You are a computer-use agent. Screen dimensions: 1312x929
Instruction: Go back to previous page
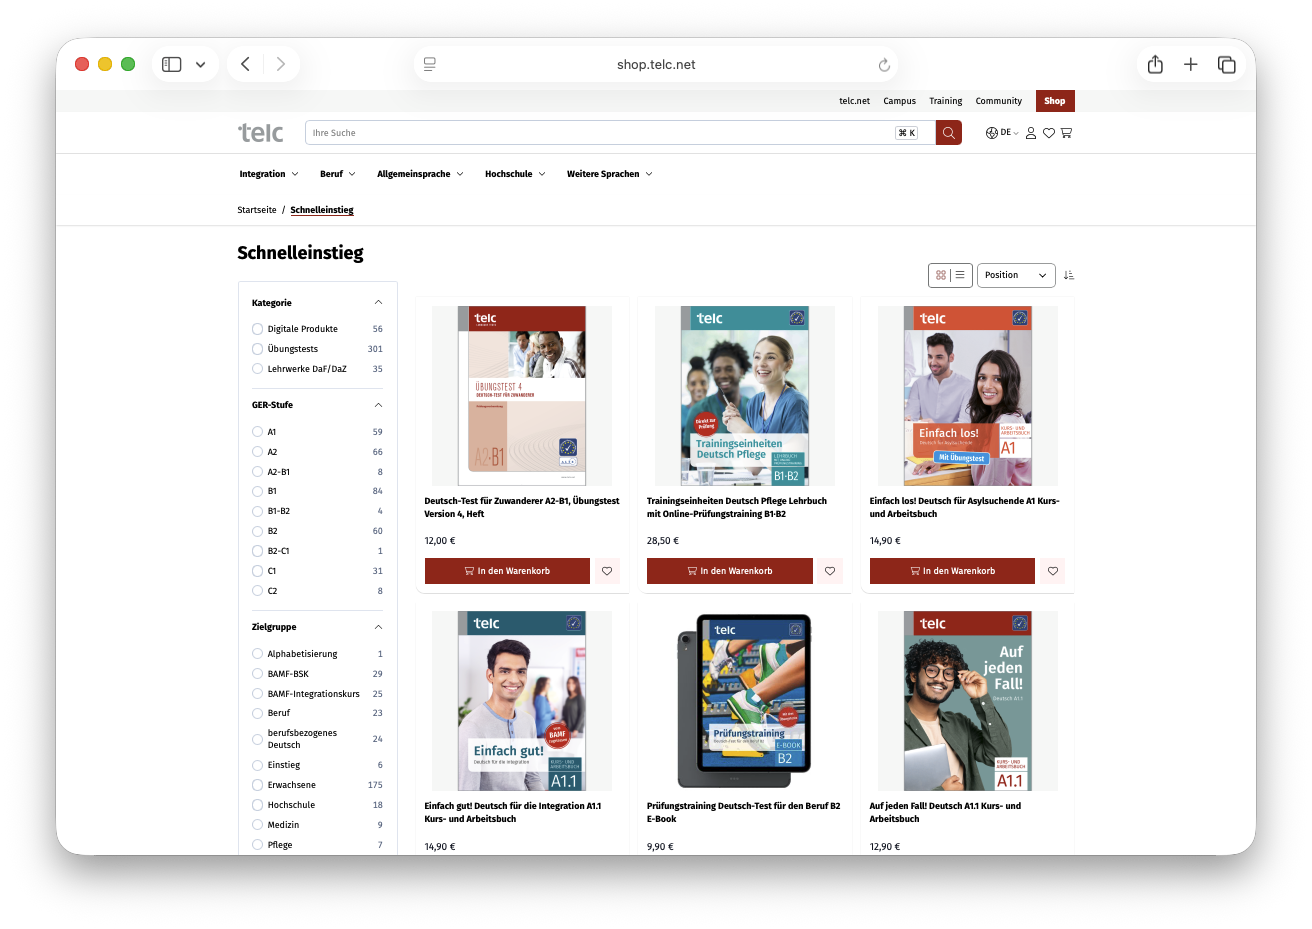click(245, 64)
